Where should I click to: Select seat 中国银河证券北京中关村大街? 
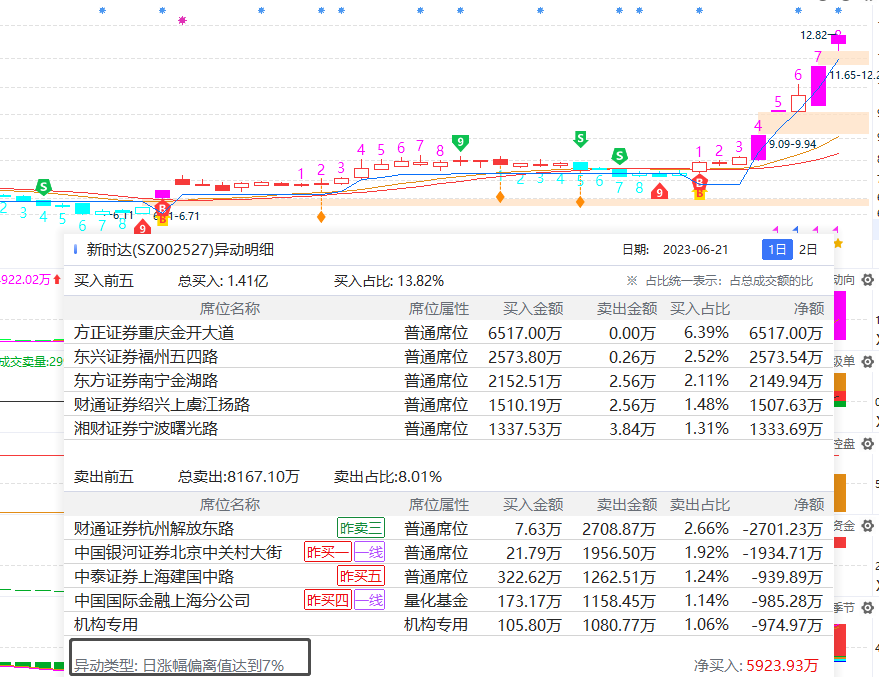pos(178,553)
